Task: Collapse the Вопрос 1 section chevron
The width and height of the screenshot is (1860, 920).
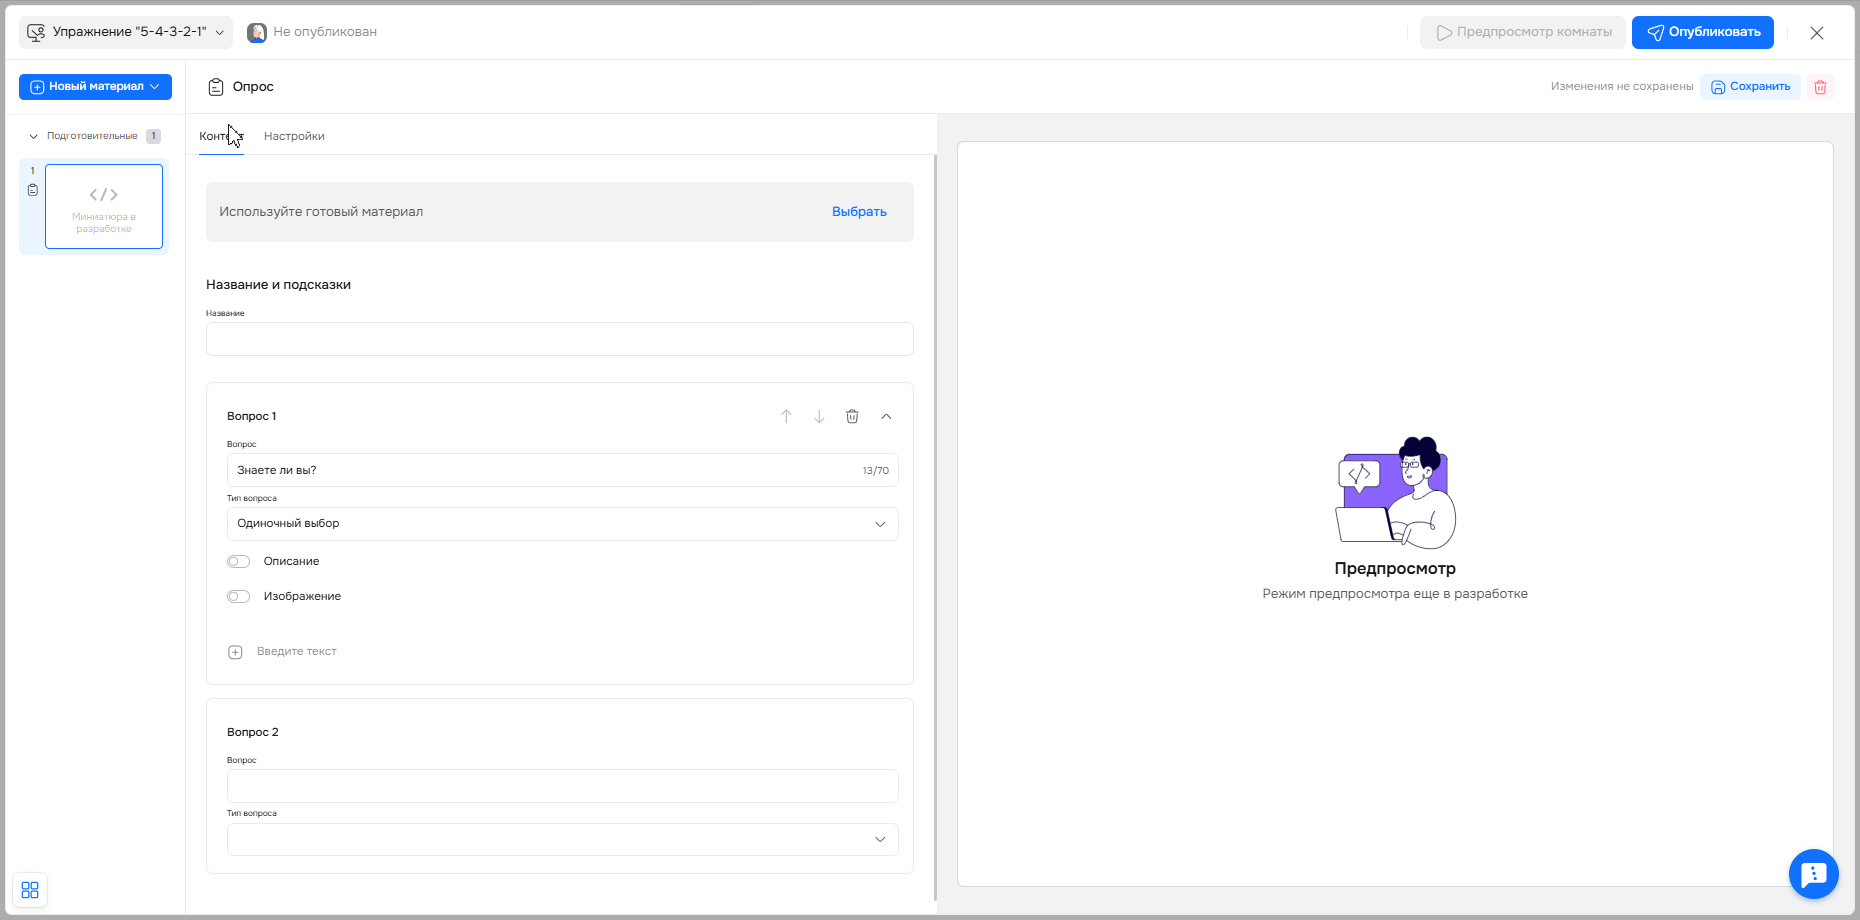Action: [x=886, y=416]
